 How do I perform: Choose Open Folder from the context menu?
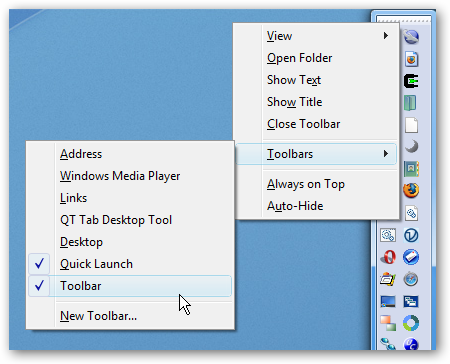pos(316,58)
